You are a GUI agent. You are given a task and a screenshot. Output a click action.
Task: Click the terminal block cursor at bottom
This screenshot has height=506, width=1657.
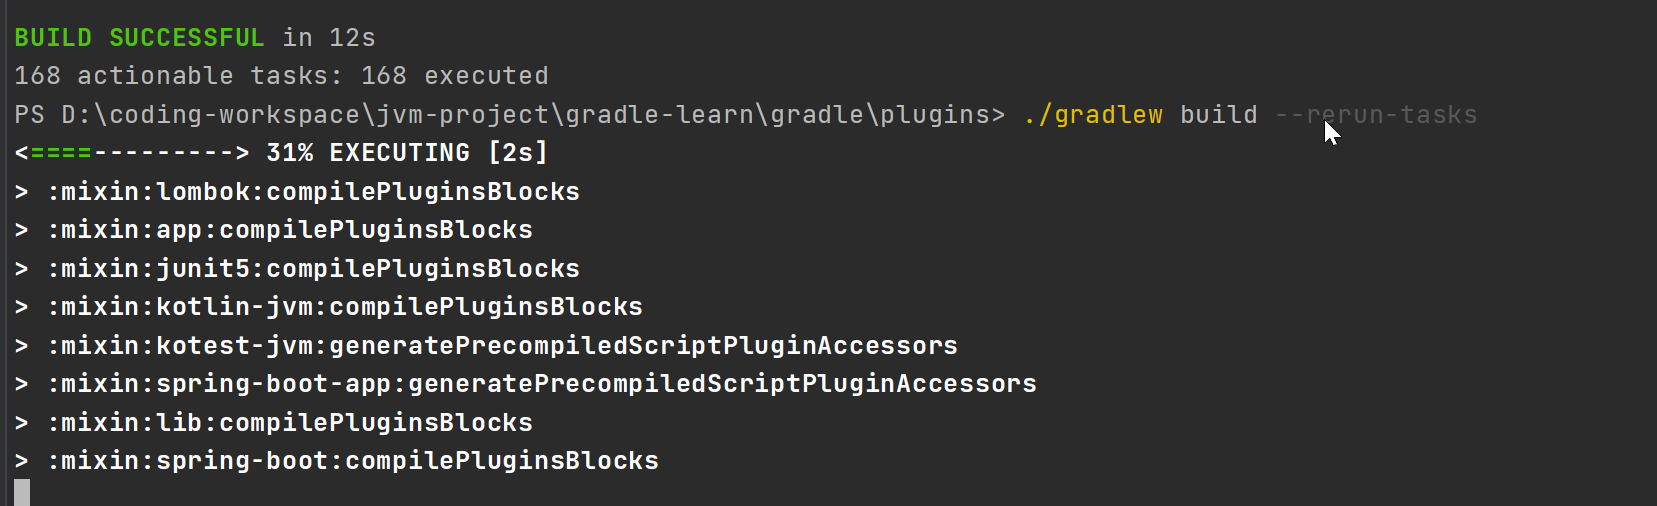(x=22, y=492)
